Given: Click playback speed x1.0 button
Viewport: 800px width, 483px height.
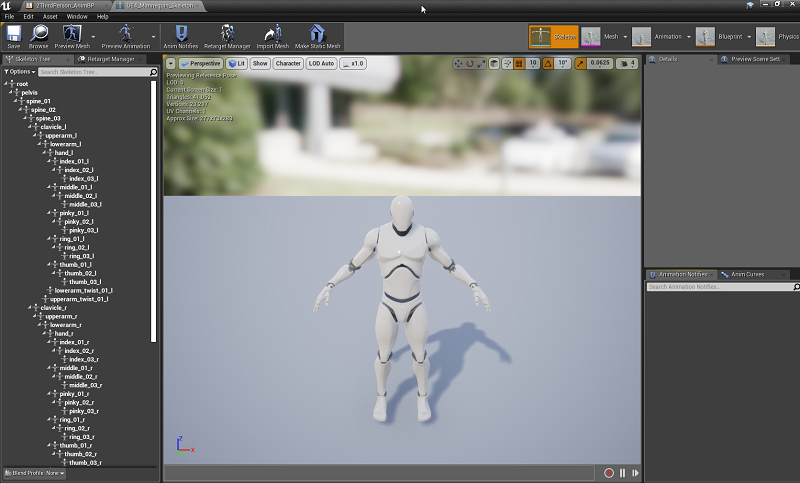Looking at the screenshot, I should pos(353,64).
